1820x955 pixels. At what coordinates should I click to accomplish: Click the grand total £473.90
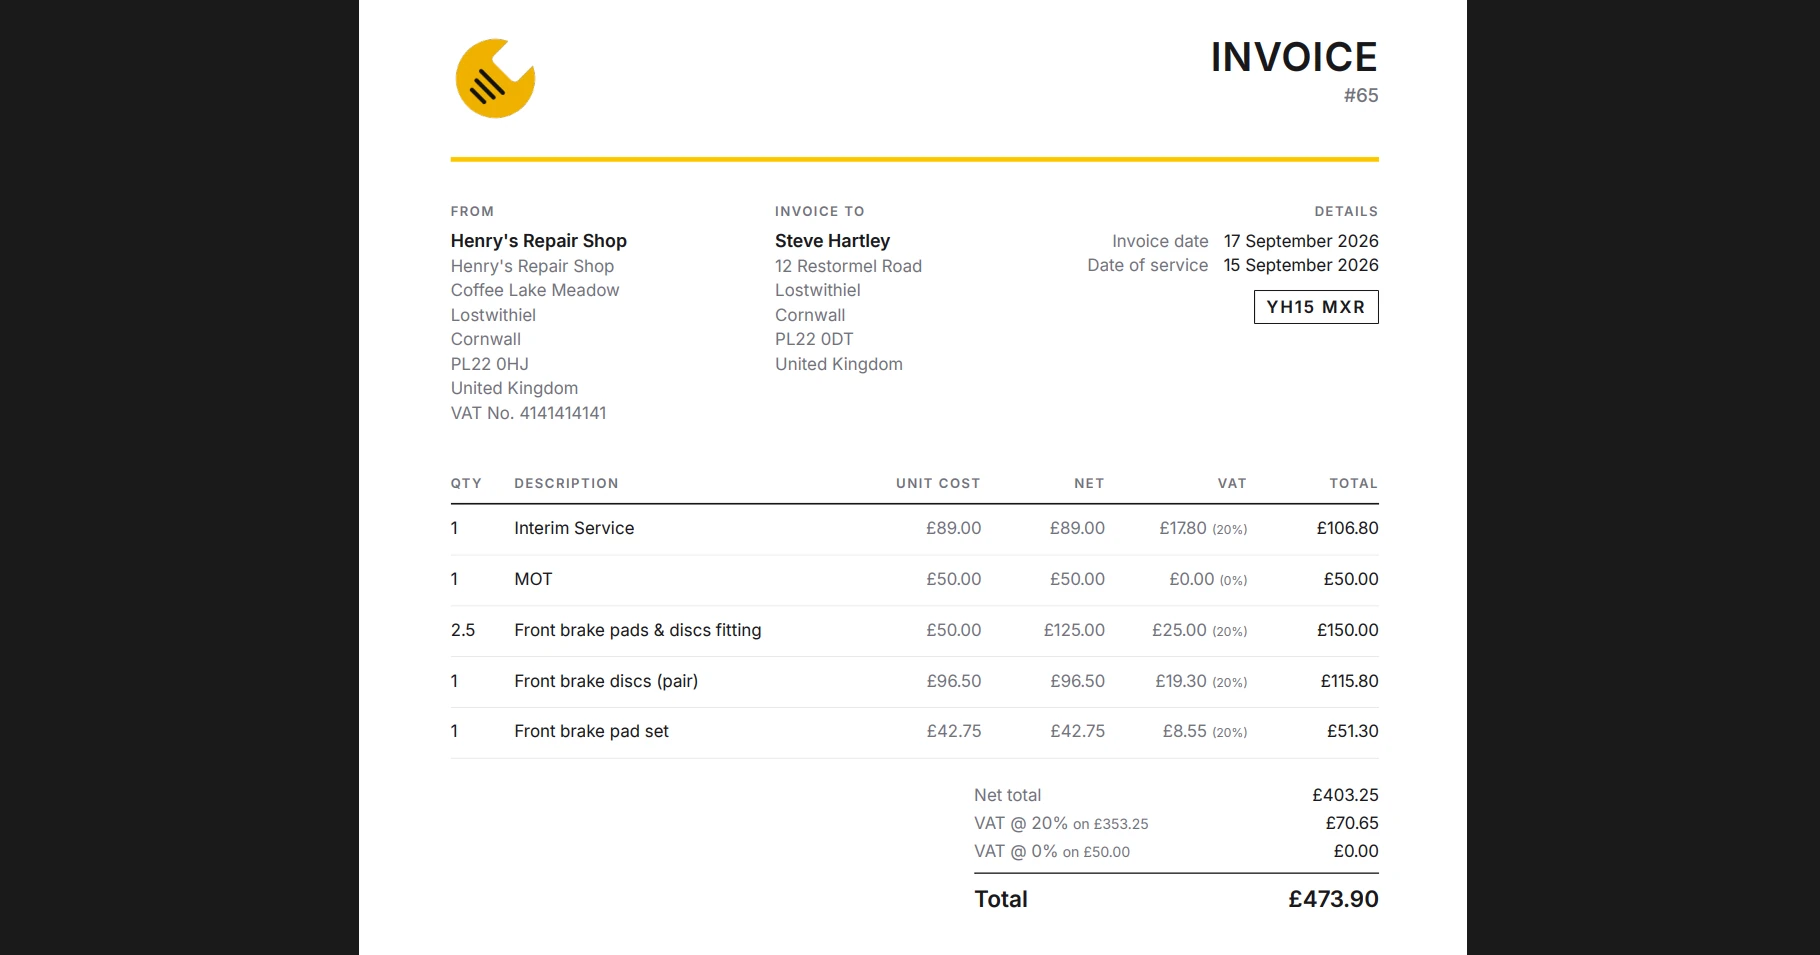(x=1333, y=899)
